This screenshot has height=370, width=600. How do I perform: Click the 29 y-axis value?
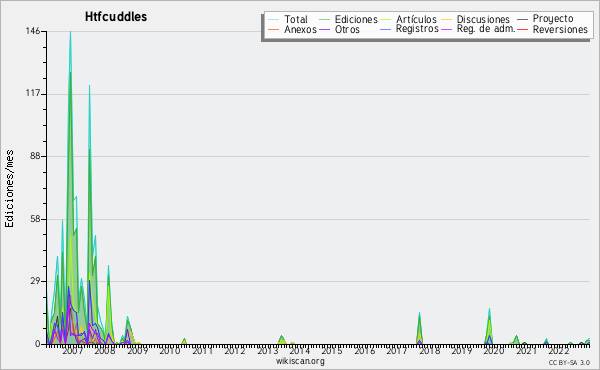[36, 281]
